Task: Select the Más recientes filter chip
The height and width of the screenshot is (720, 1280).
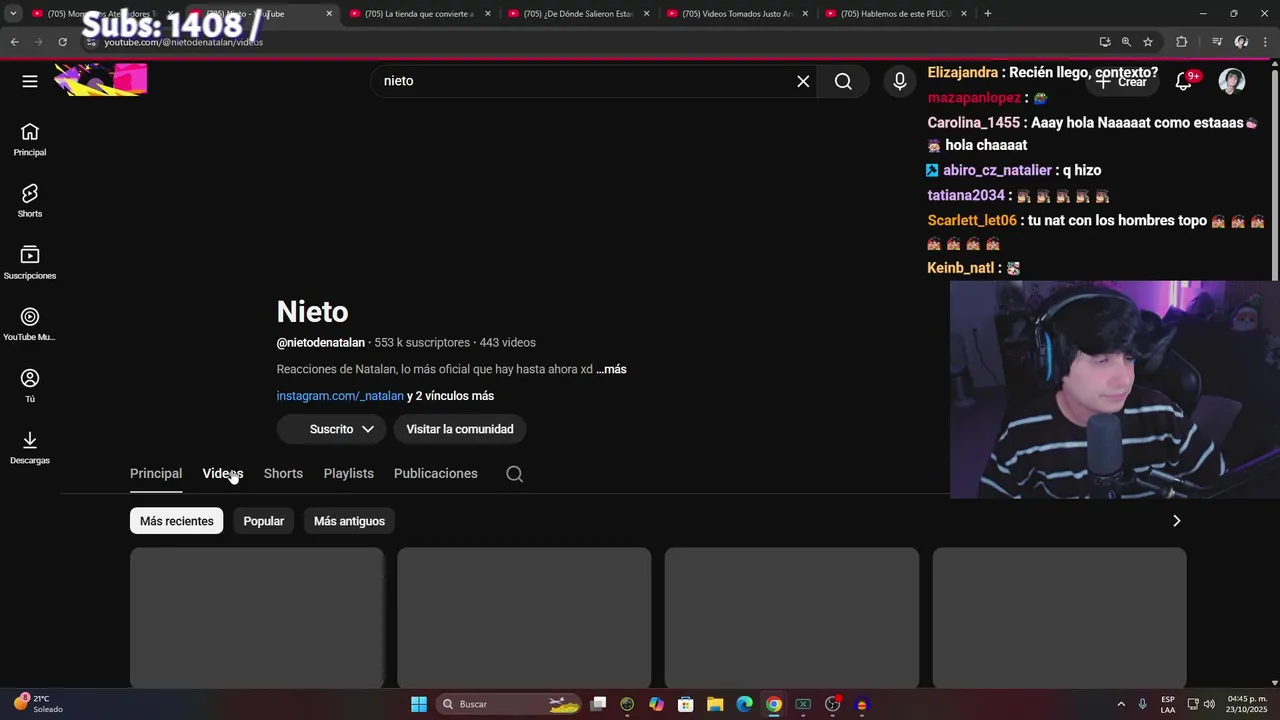Action: (x=176, y=521)
